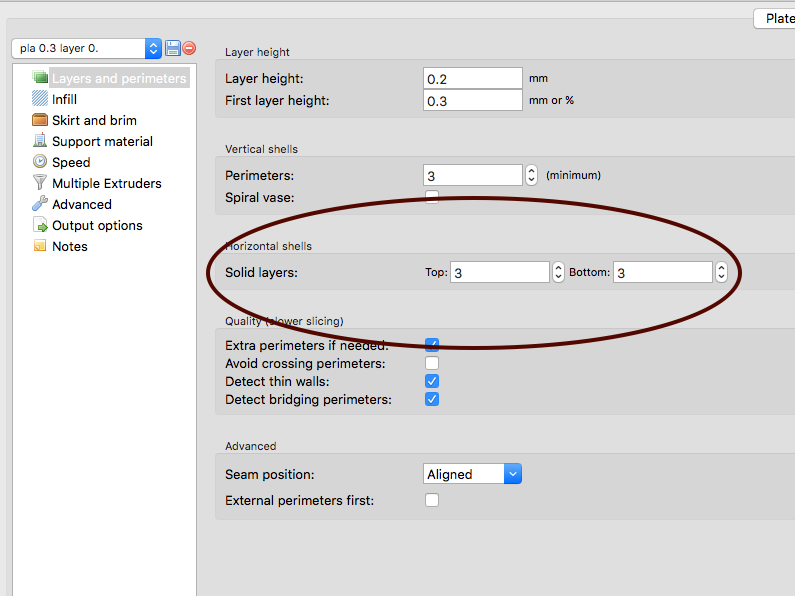This screenshot has width=795, height=596.
Task: Open the Notes page
Action: [69, 246]
